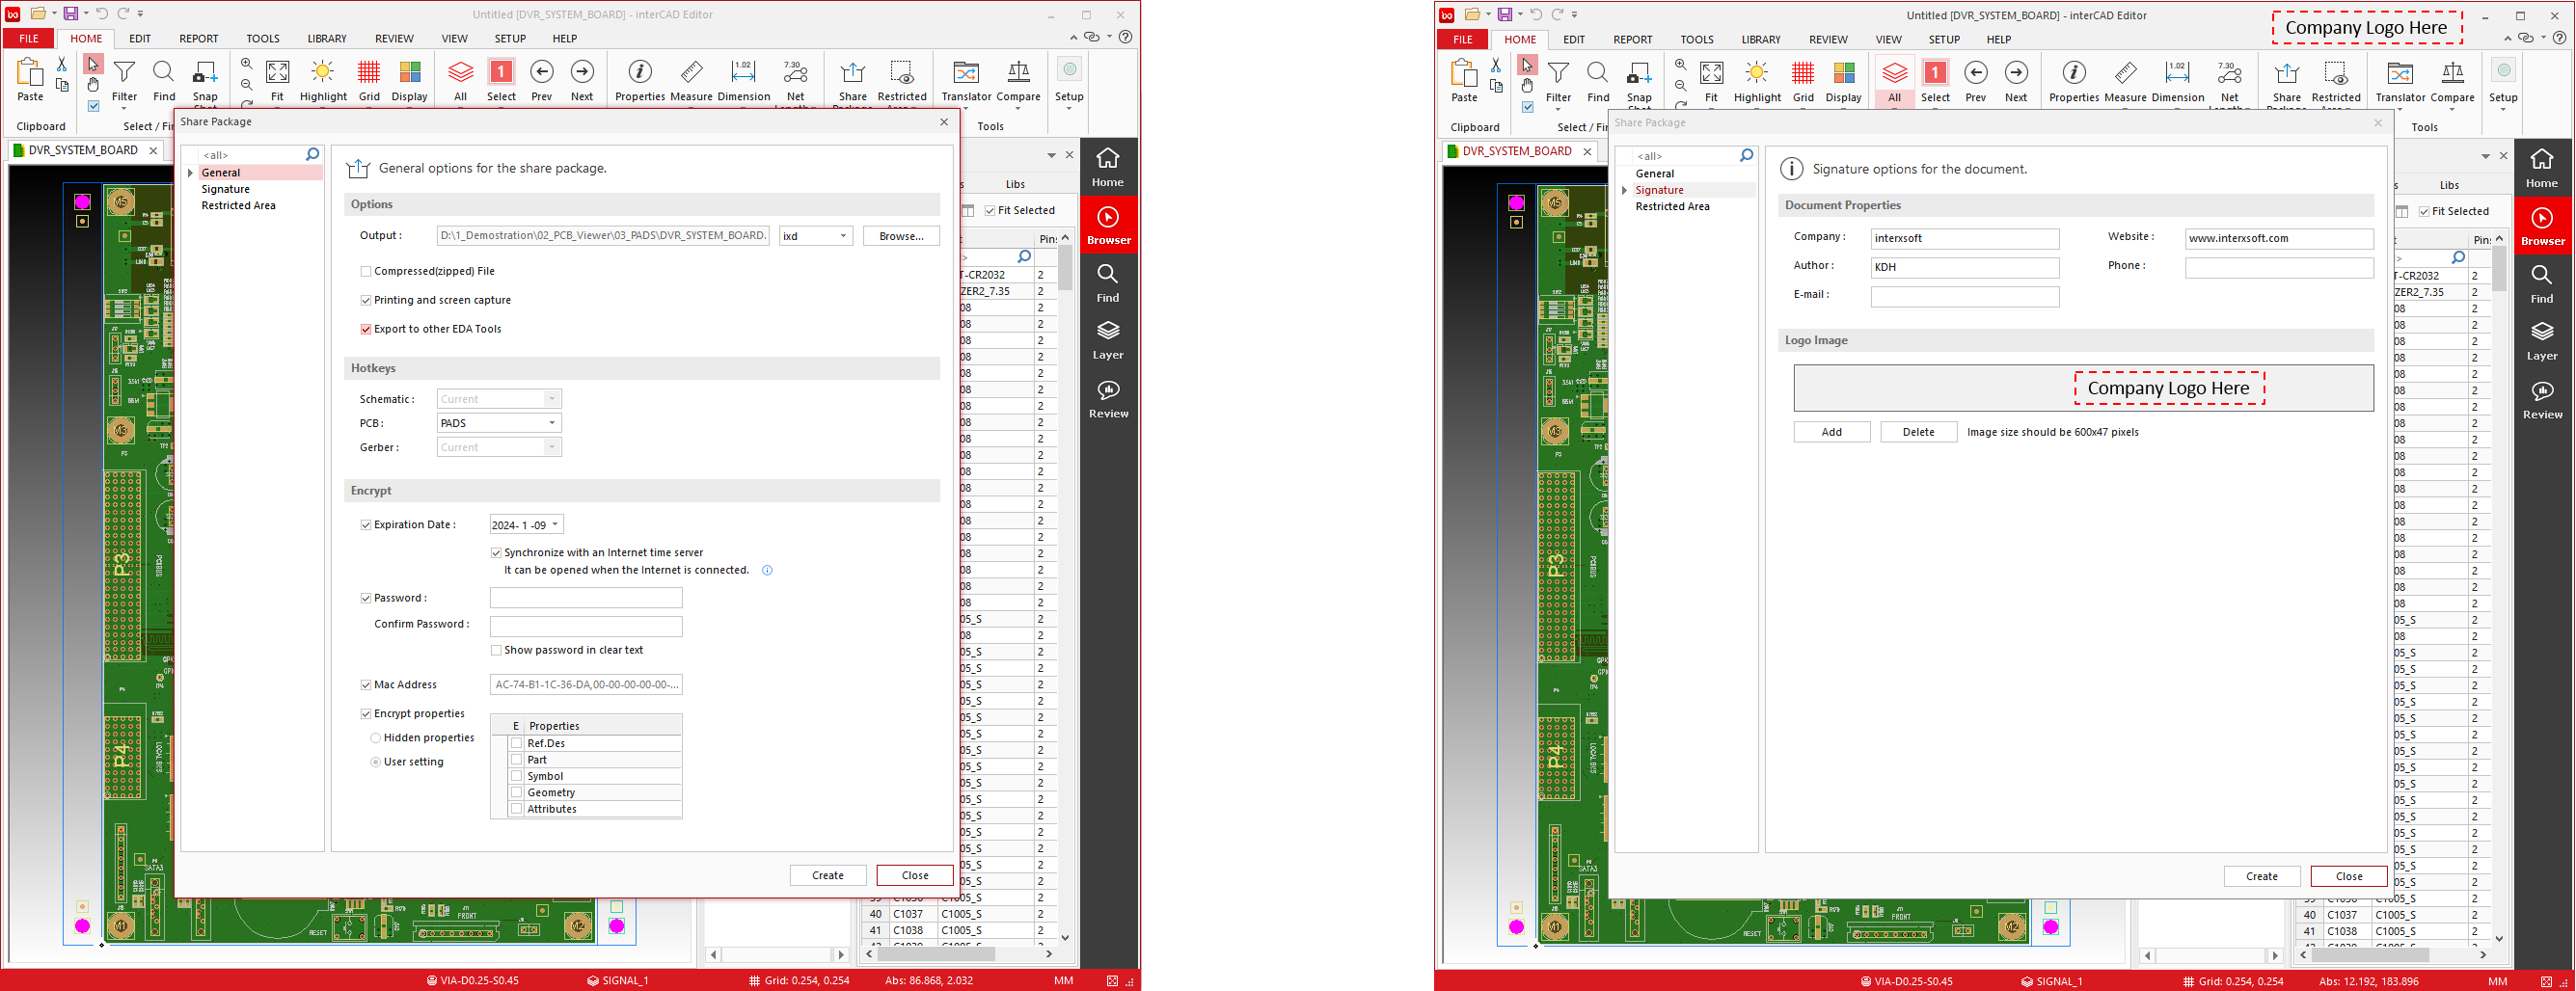Click Create button in left dialog
This screenshot has height=991, width=2576.
pyautogui.click(x=828, y=875)
